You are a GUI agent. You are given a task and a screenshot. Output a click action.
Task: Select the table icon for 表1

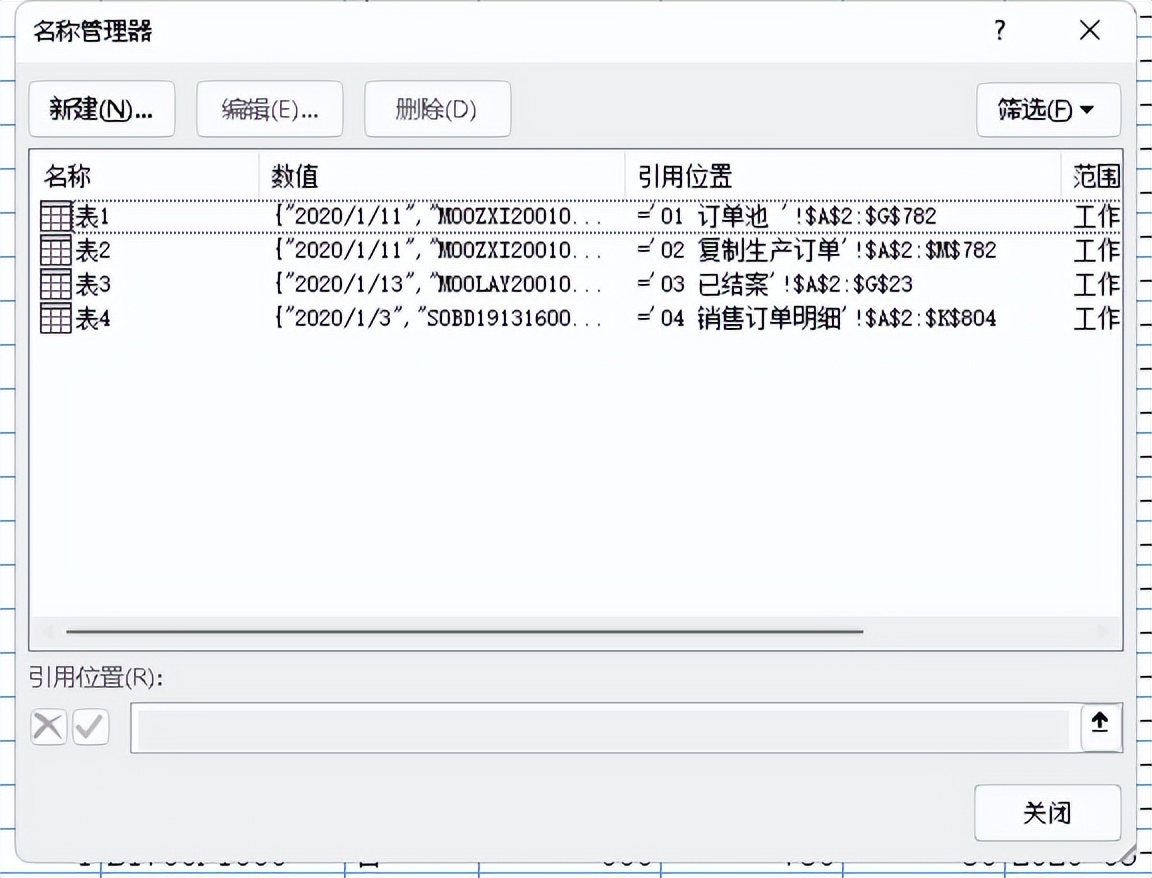click(56, 216)
